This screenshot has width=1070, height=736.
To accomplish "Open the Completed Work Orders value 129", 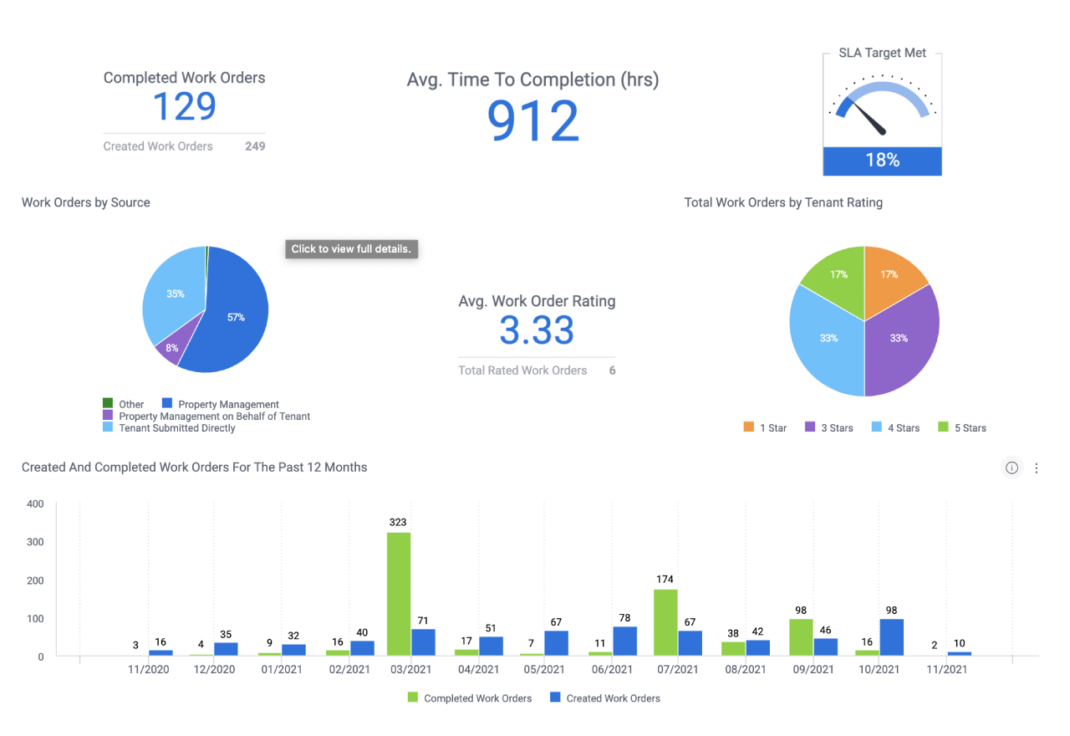I will pyautogui.click(x=184, y=106).
